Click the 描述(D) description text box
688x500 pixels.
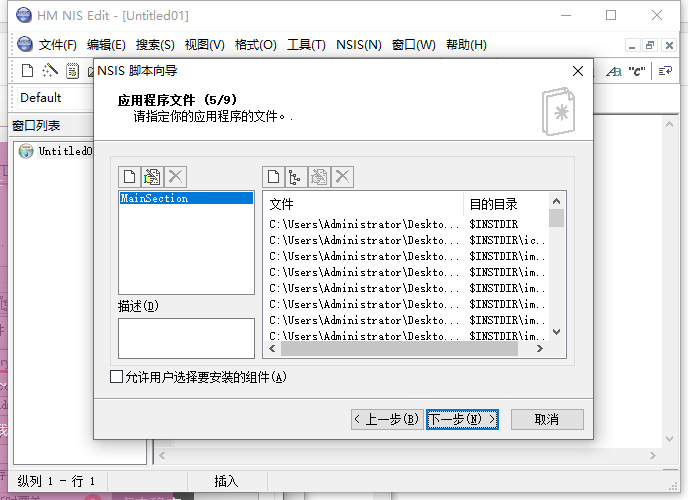point(186,338)
